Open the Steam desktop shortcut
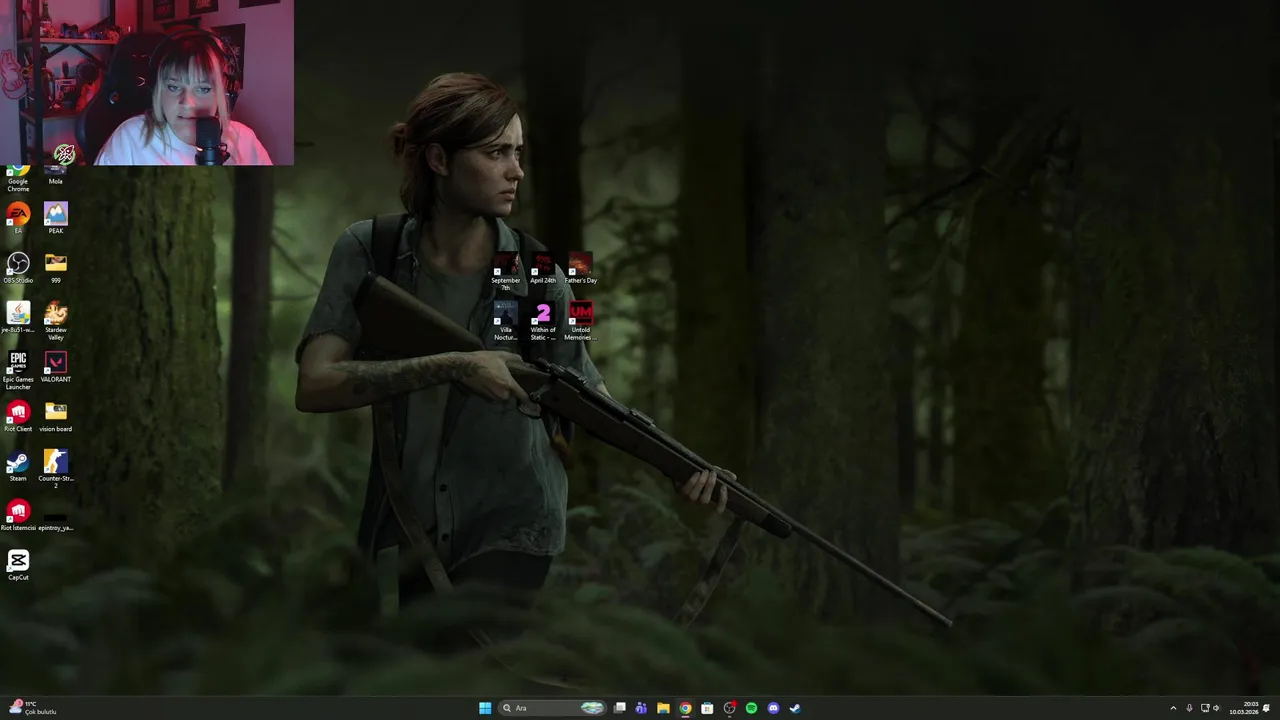The image size is (1280, 720). [x=18, y=465]
